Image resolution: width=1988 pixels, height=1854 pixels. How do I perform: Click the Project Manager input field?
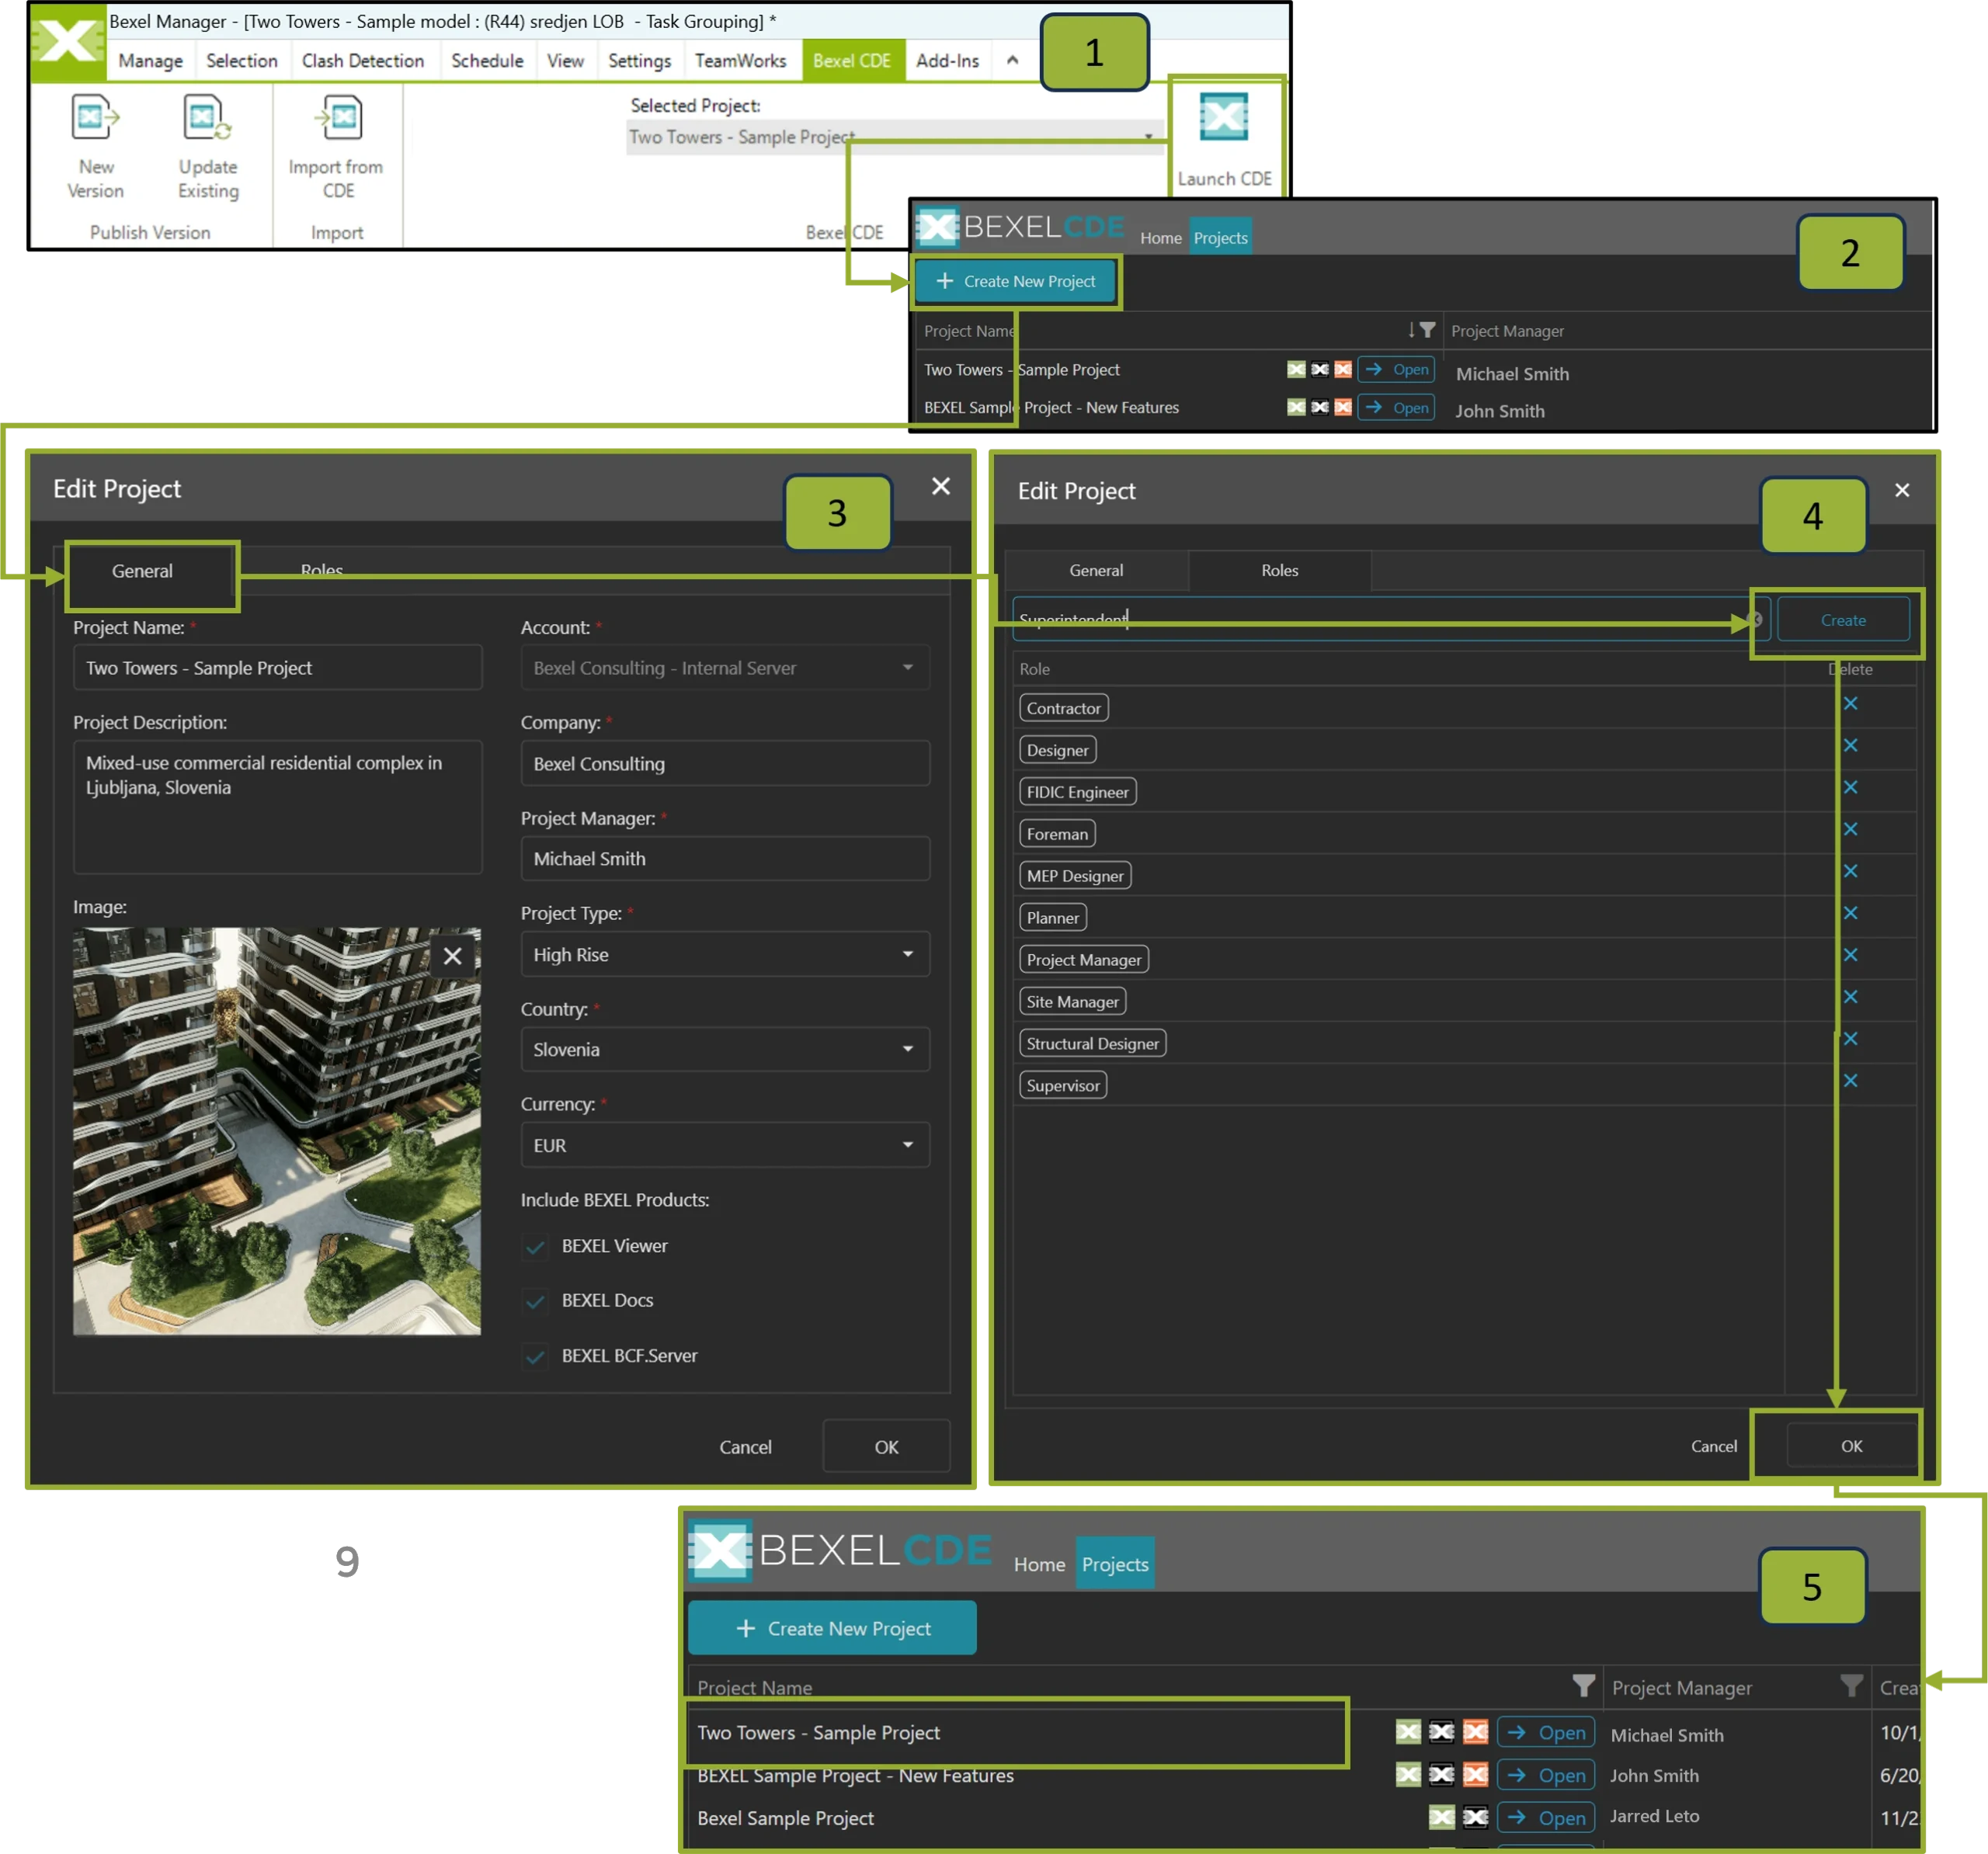click(725, 859)
